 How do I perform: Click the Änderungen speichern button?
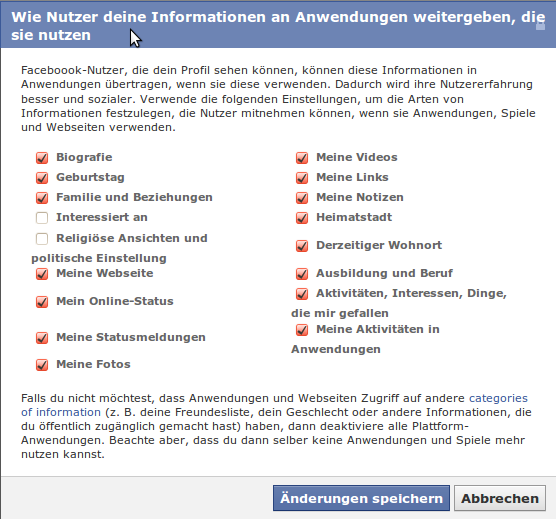[x=361, y=498]
